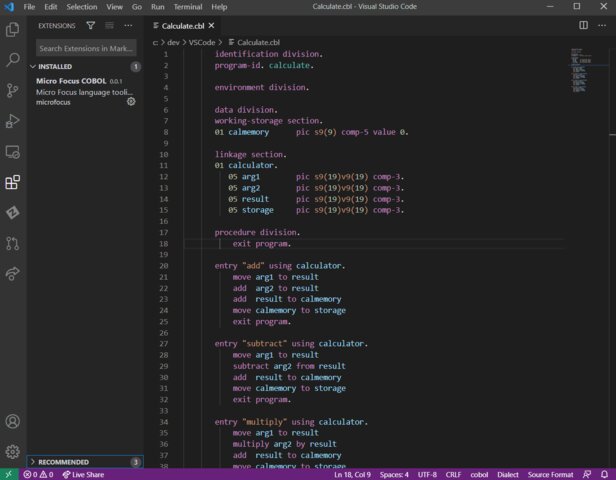
Task: Click the VSCode breadcrumb segment
Action: click(202, 42)
